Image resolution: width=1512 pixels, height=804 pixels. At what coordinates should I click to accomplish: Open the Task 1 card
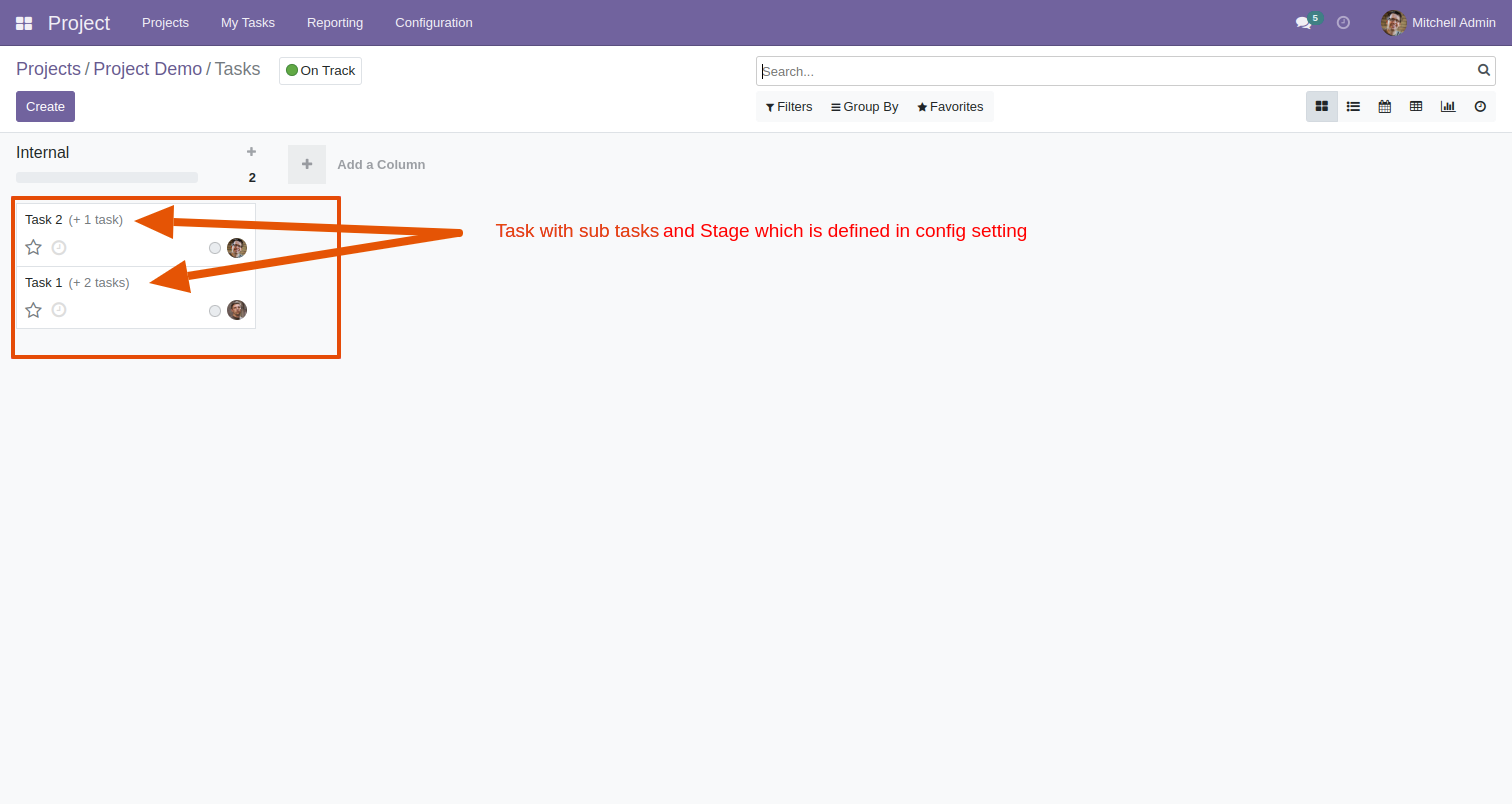click(136, 298)
